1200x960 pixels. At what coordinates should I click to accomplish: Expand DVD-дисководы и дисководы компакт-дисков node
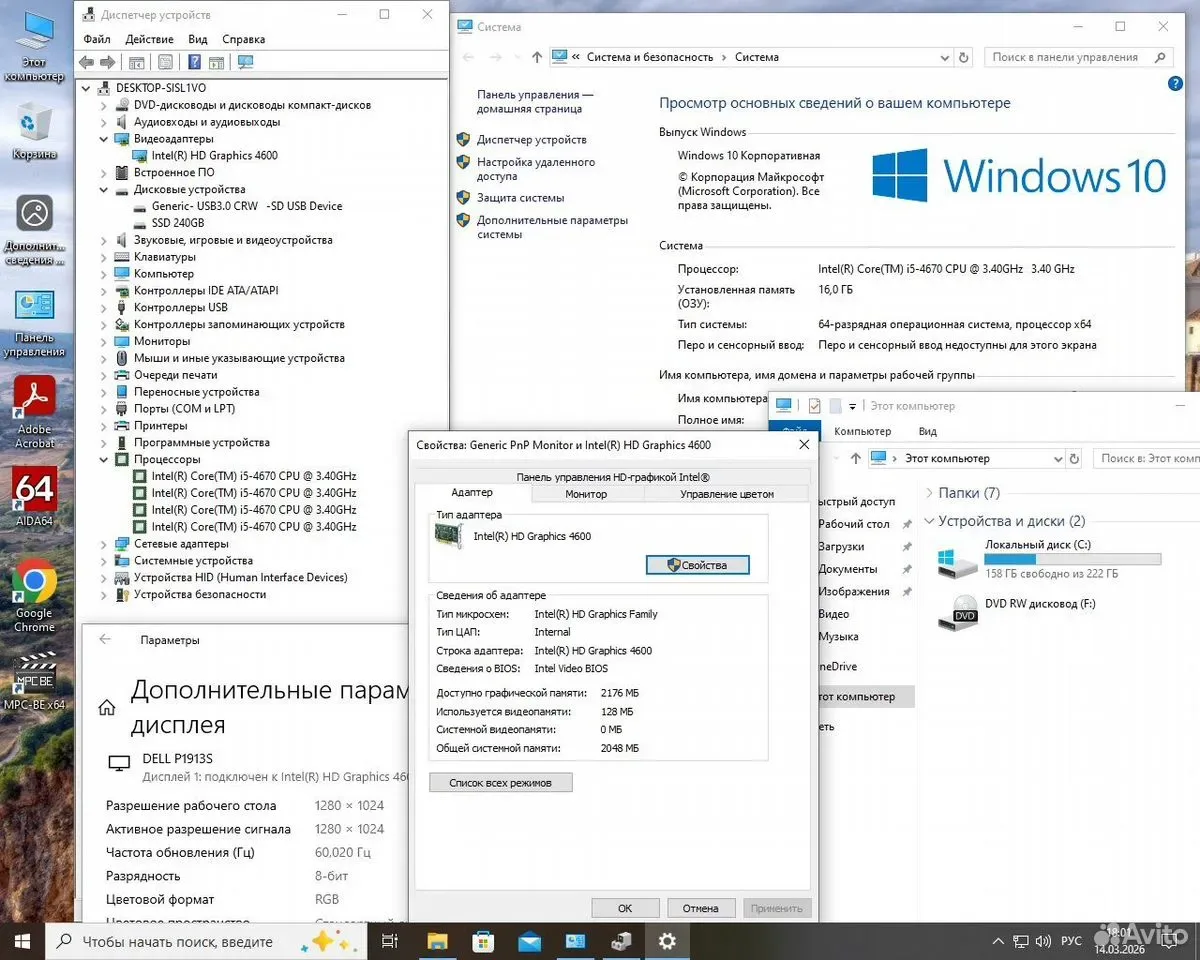point(104,105)
